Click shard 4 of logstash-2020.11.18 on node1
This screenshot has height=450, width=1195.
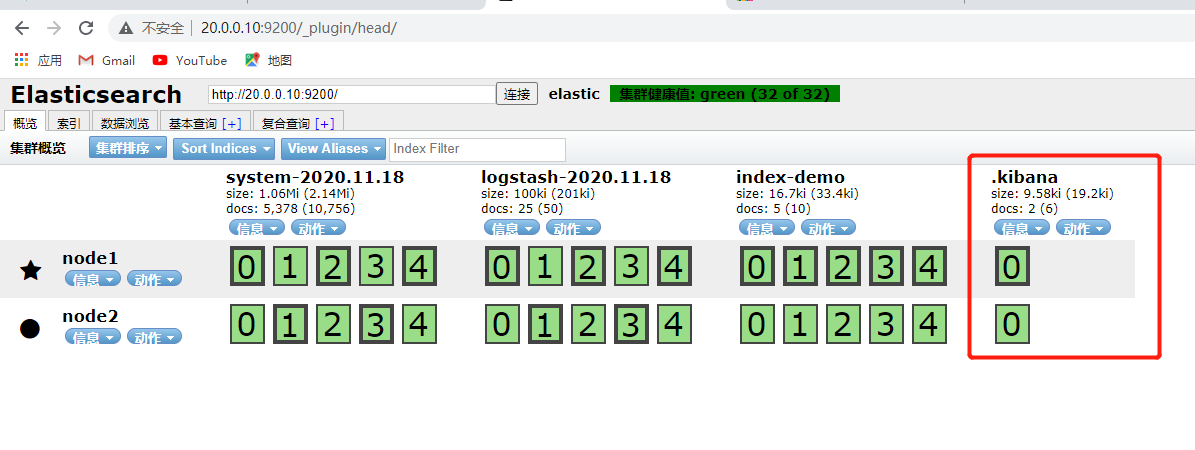(x=674, y=268)
